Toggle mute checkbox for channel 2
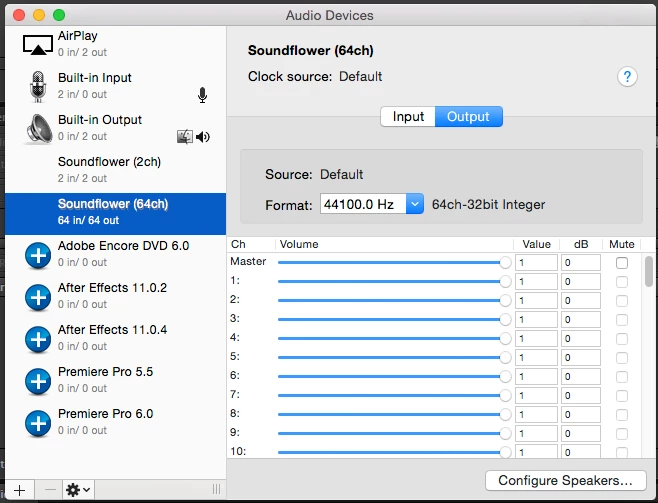 coord(622,301)
